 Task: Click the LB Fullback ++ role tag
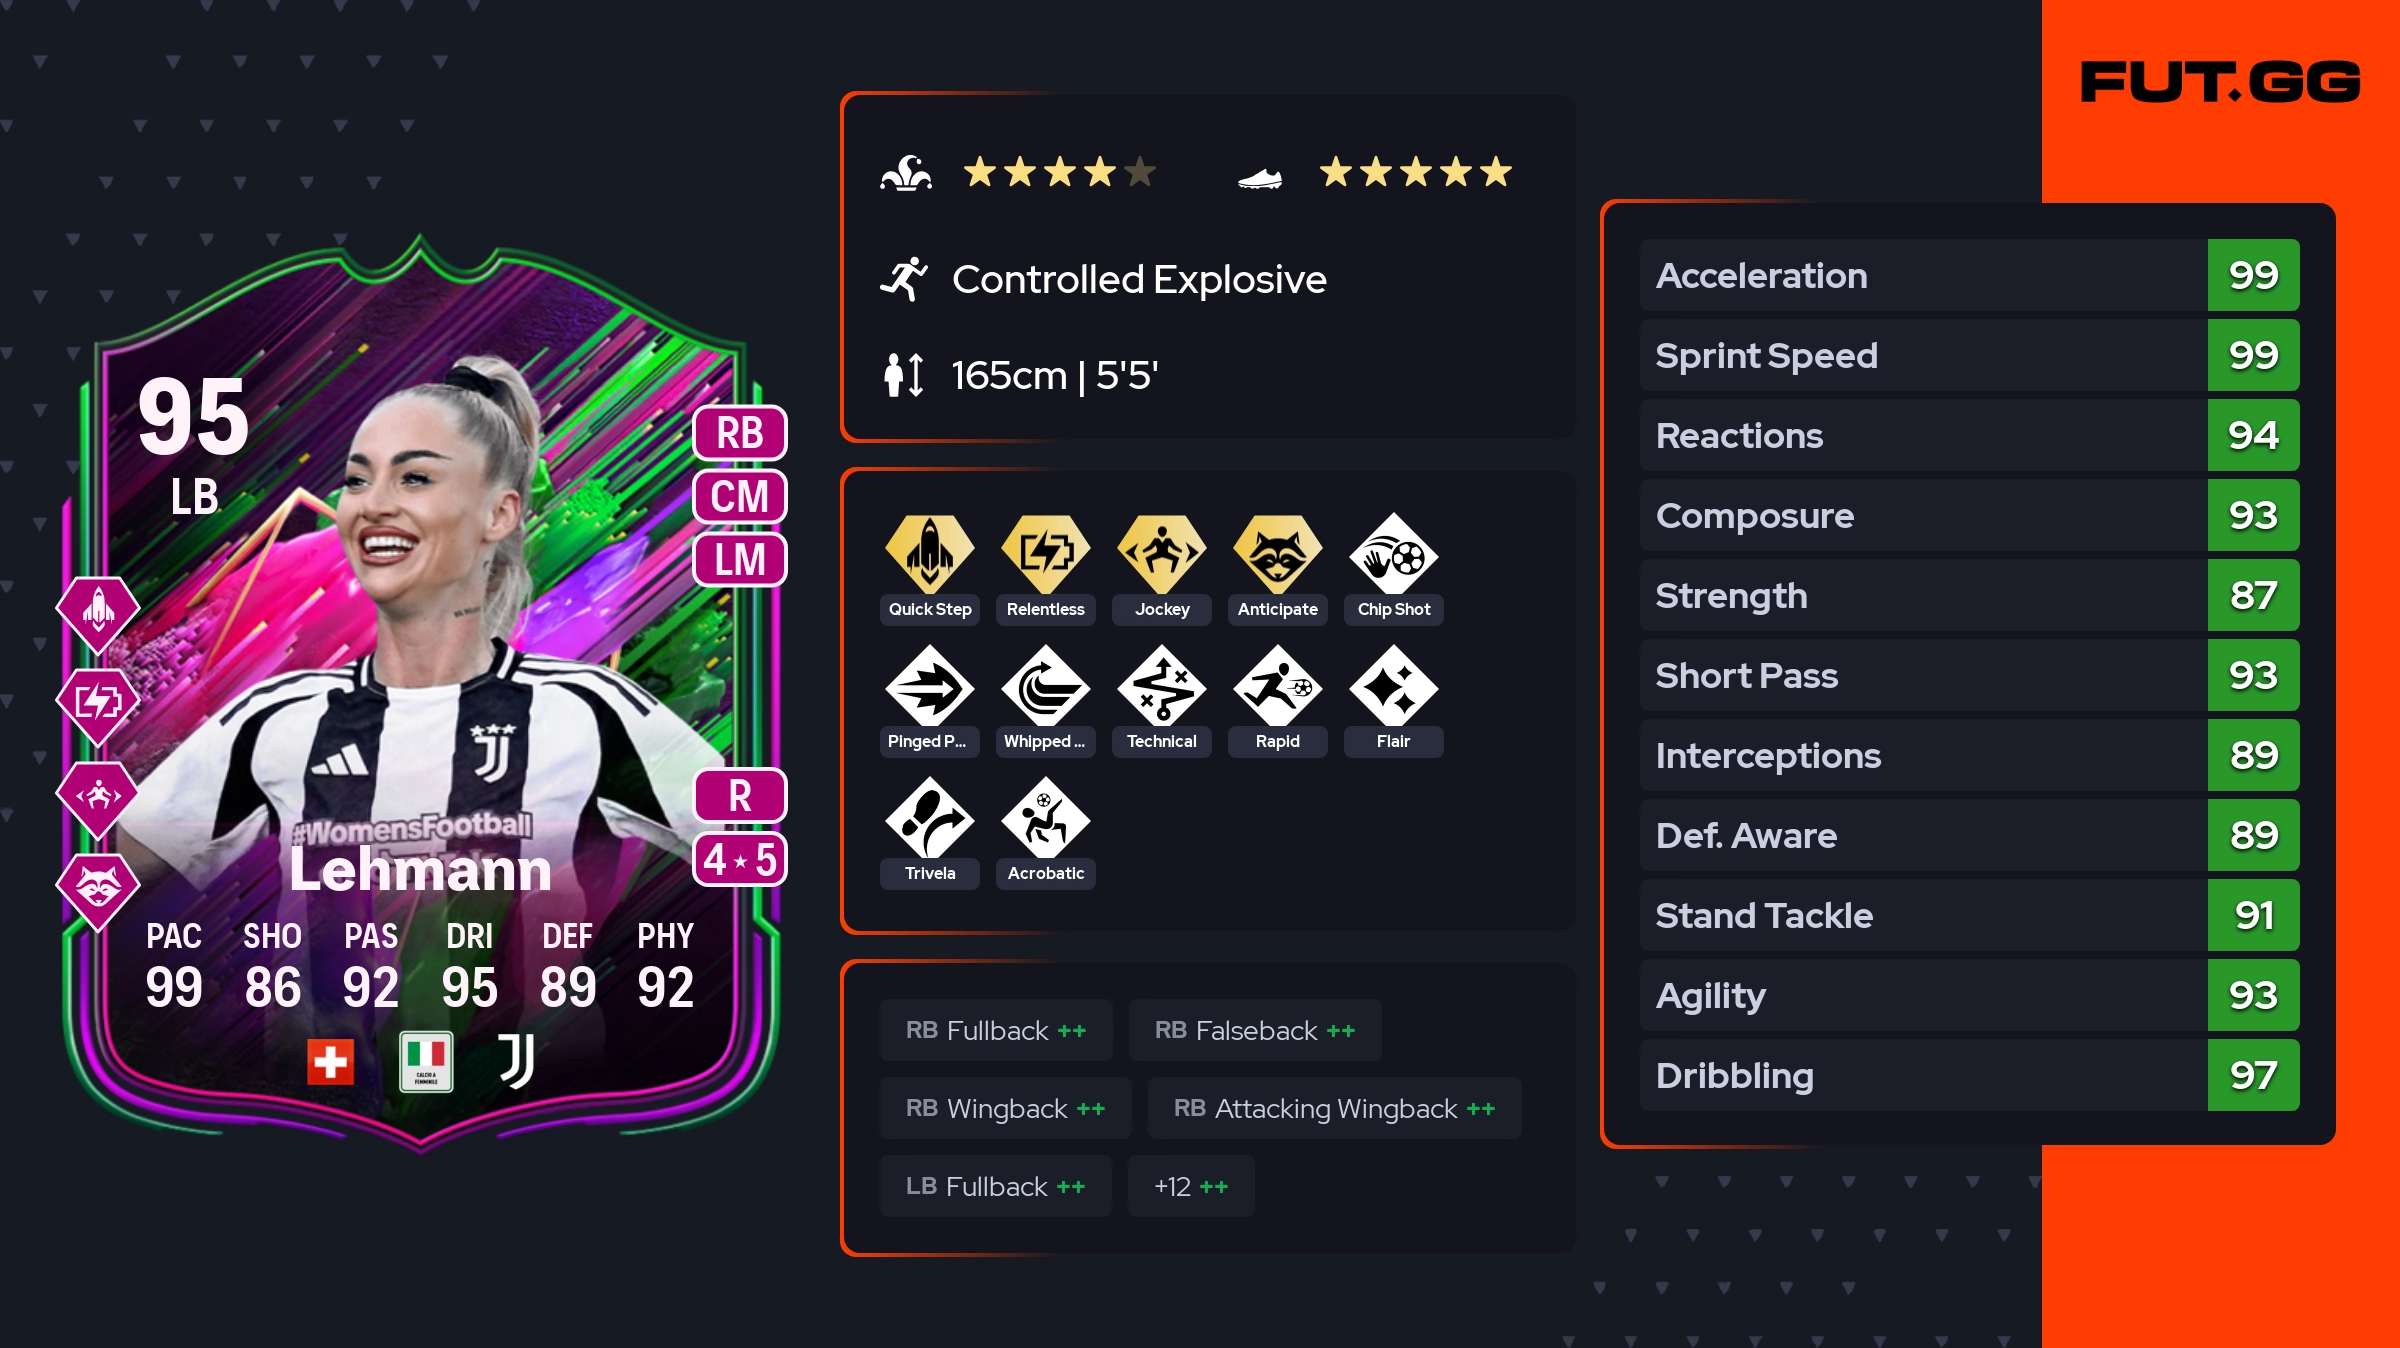(x=996, y=1186)
